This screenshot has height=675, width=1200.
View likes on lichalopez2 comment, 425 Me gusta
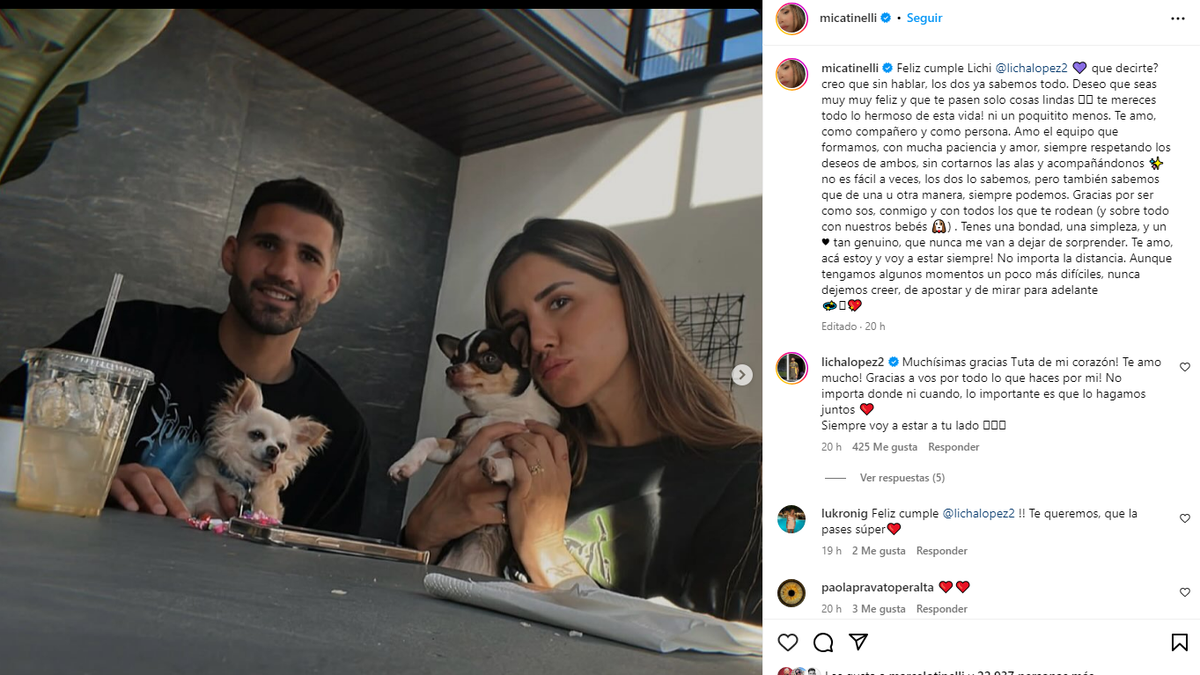(884, 447)
